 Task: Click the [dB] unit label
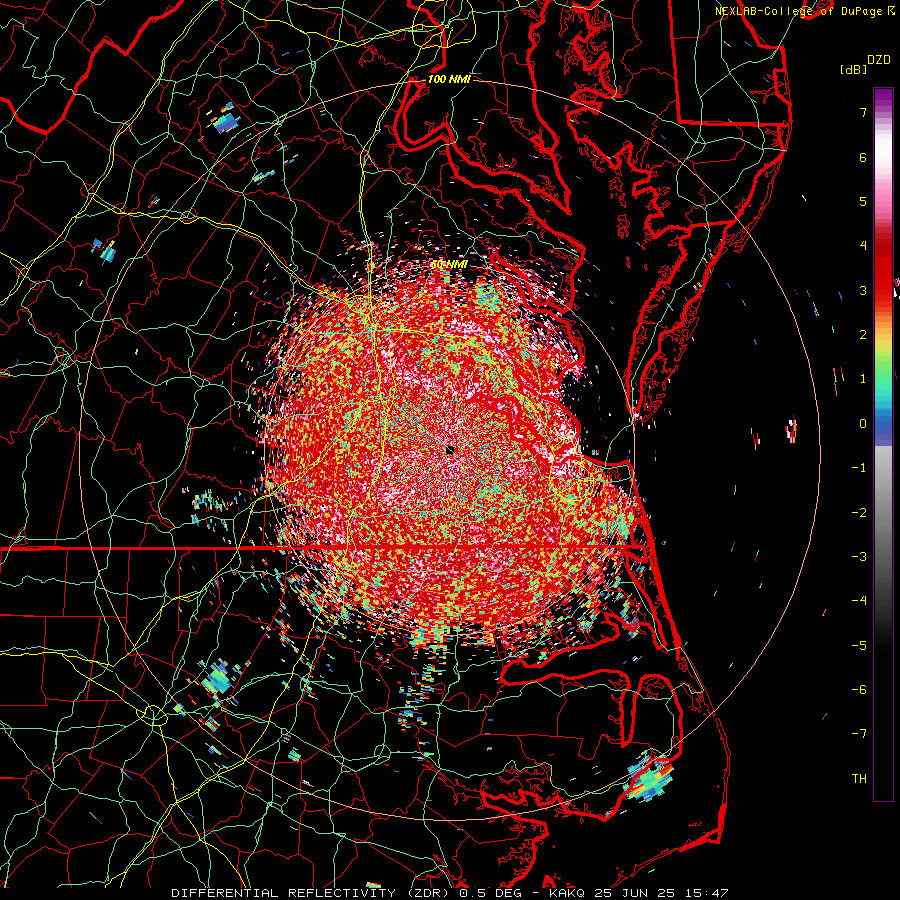(x=853, y=69)
